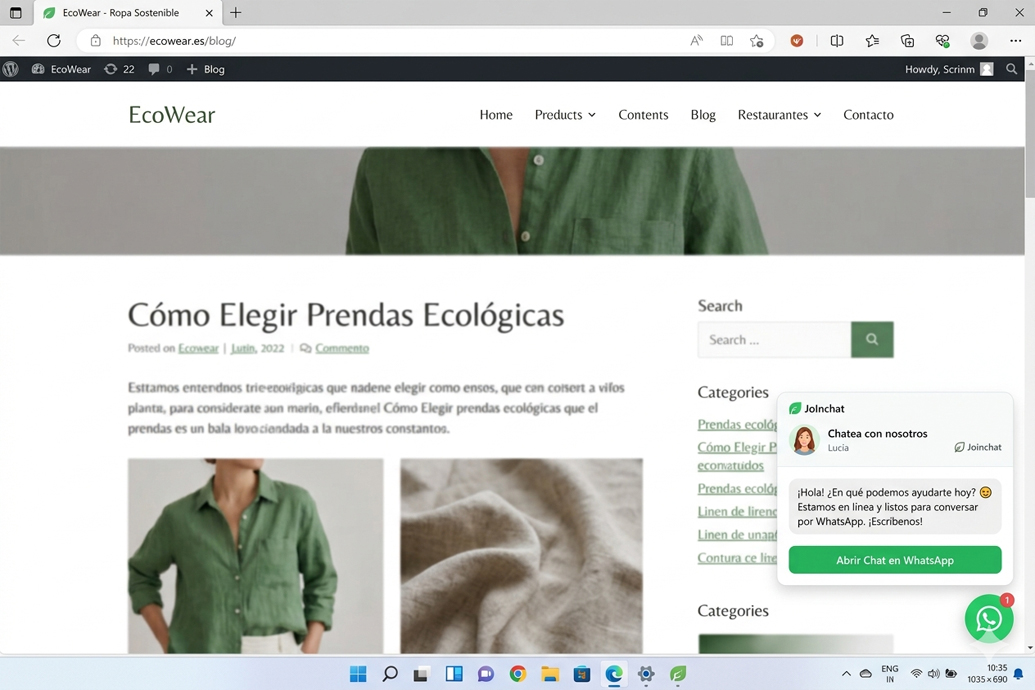Image resolution: width=1035 pixels, height=690 pixels.
Task: Click the admin bar search magnifier
Action: (1011, 69)
